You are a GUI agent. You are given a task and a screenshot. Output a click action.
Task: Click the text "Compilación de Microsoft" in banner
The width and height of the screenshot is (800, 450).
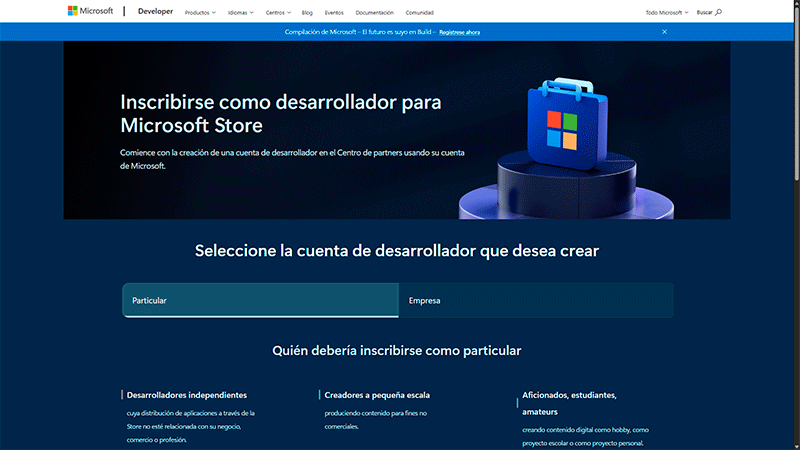[320, 32]
